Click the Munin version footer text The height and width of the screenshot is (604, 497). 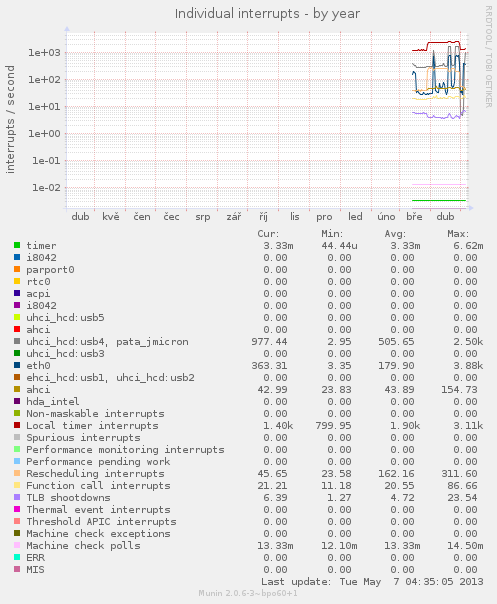point(248,593)
